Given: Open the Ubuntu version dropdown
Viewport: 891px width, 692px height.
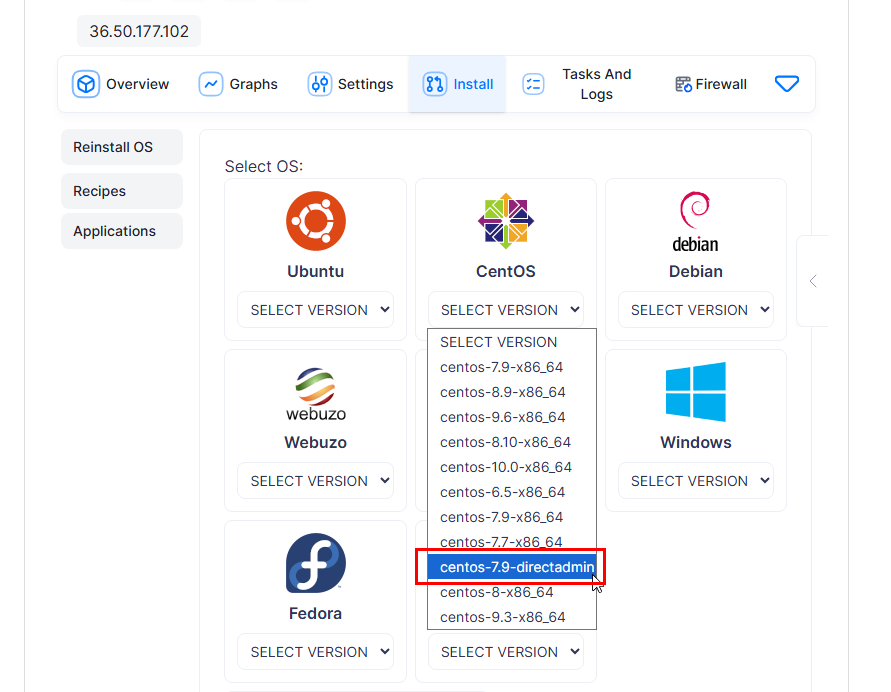Looking at the screenshot, I should coord(316,310).
